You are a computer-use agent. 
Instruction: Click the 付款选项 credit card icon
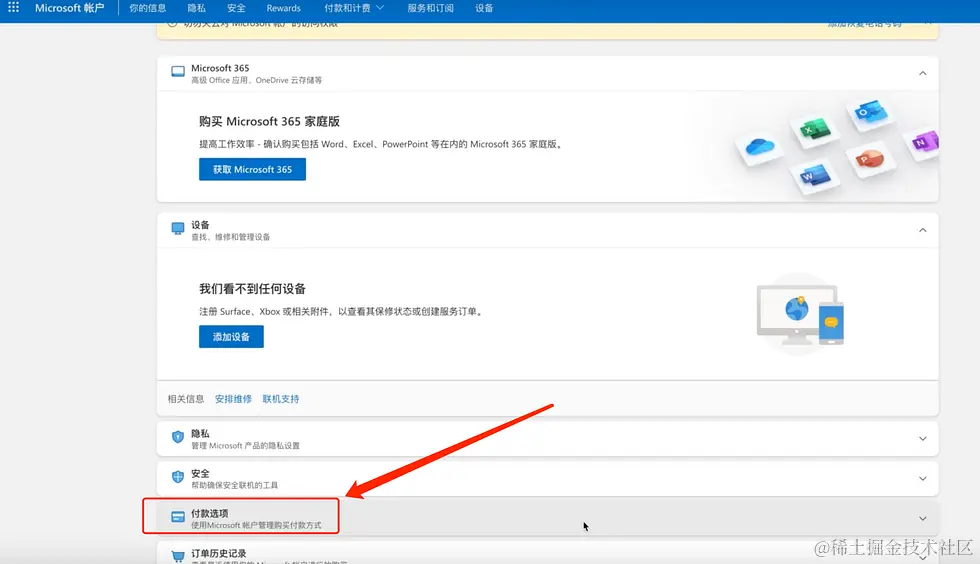point(178,517)
